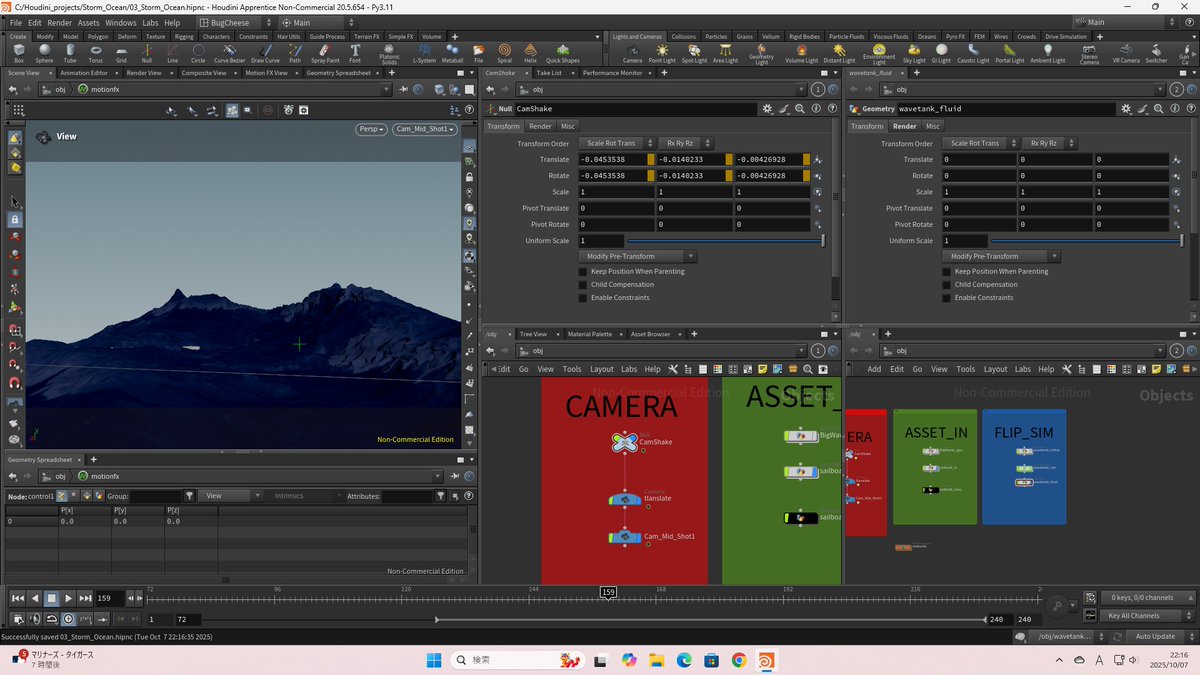Adjust the CamShake Uniform Scale slider
Screen dimensions: 1200x675
[x=726, y=241]
